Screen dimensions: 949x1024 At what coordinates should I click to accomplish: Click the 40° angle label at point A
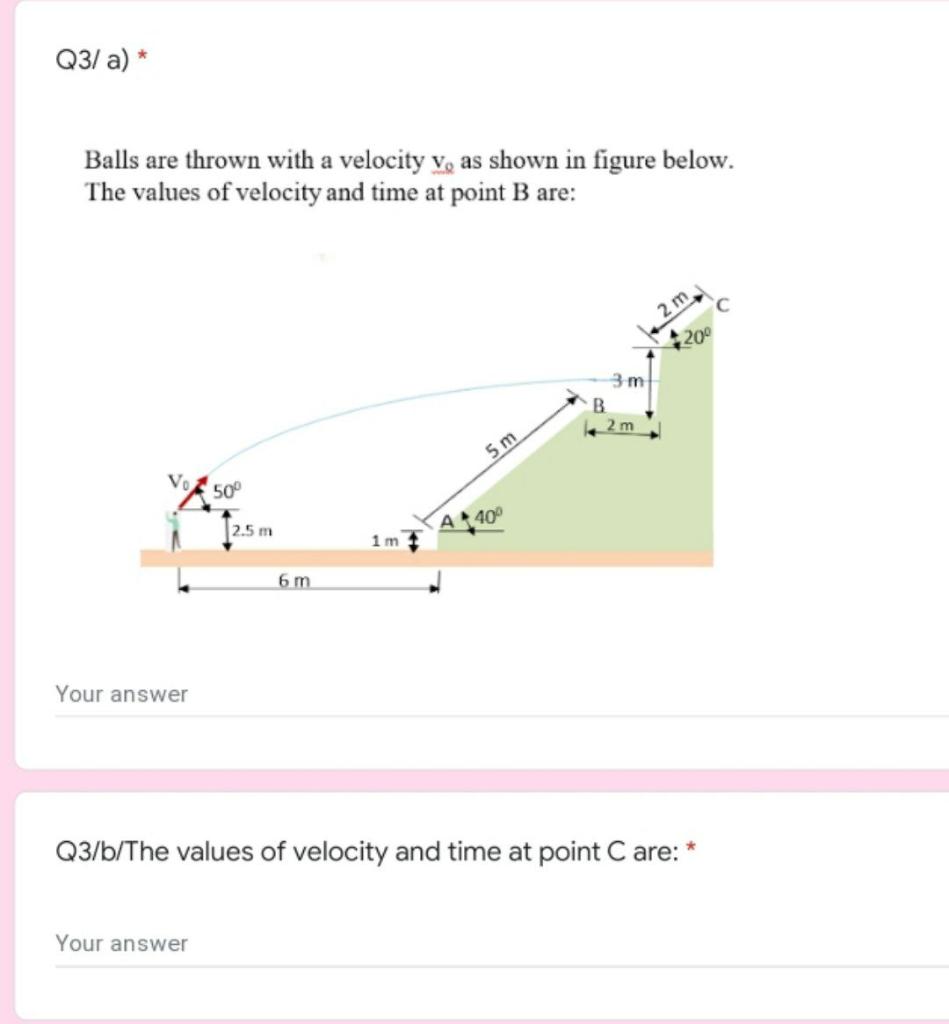(487, 516)
